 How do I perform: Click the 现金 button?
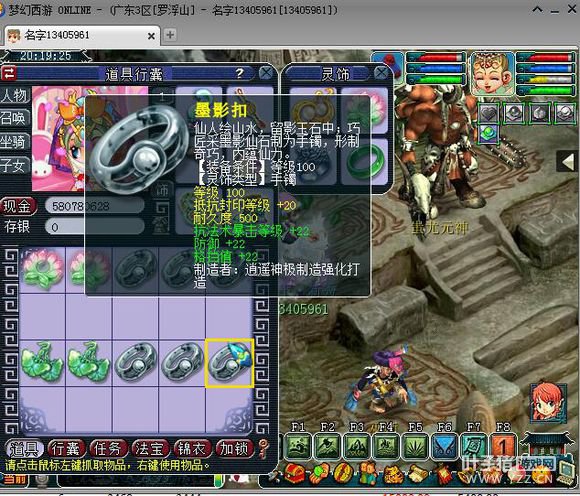click(18, 206)
